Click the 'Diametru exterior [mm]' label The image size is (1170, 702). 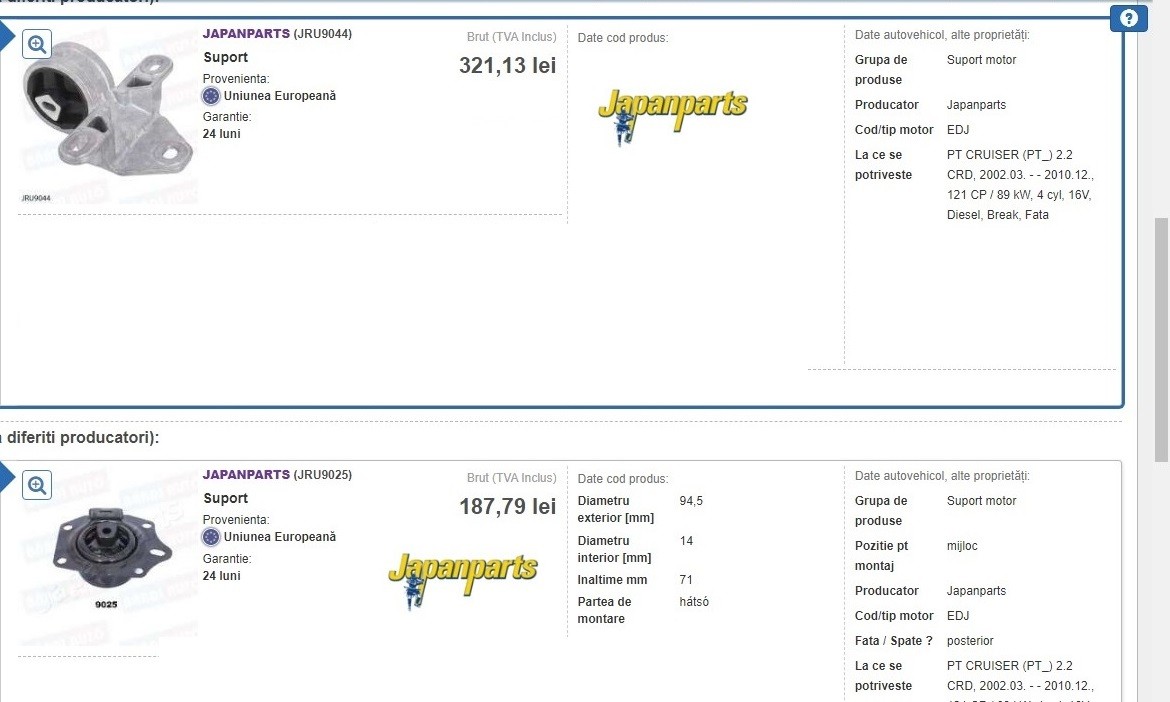coord(616,510)
